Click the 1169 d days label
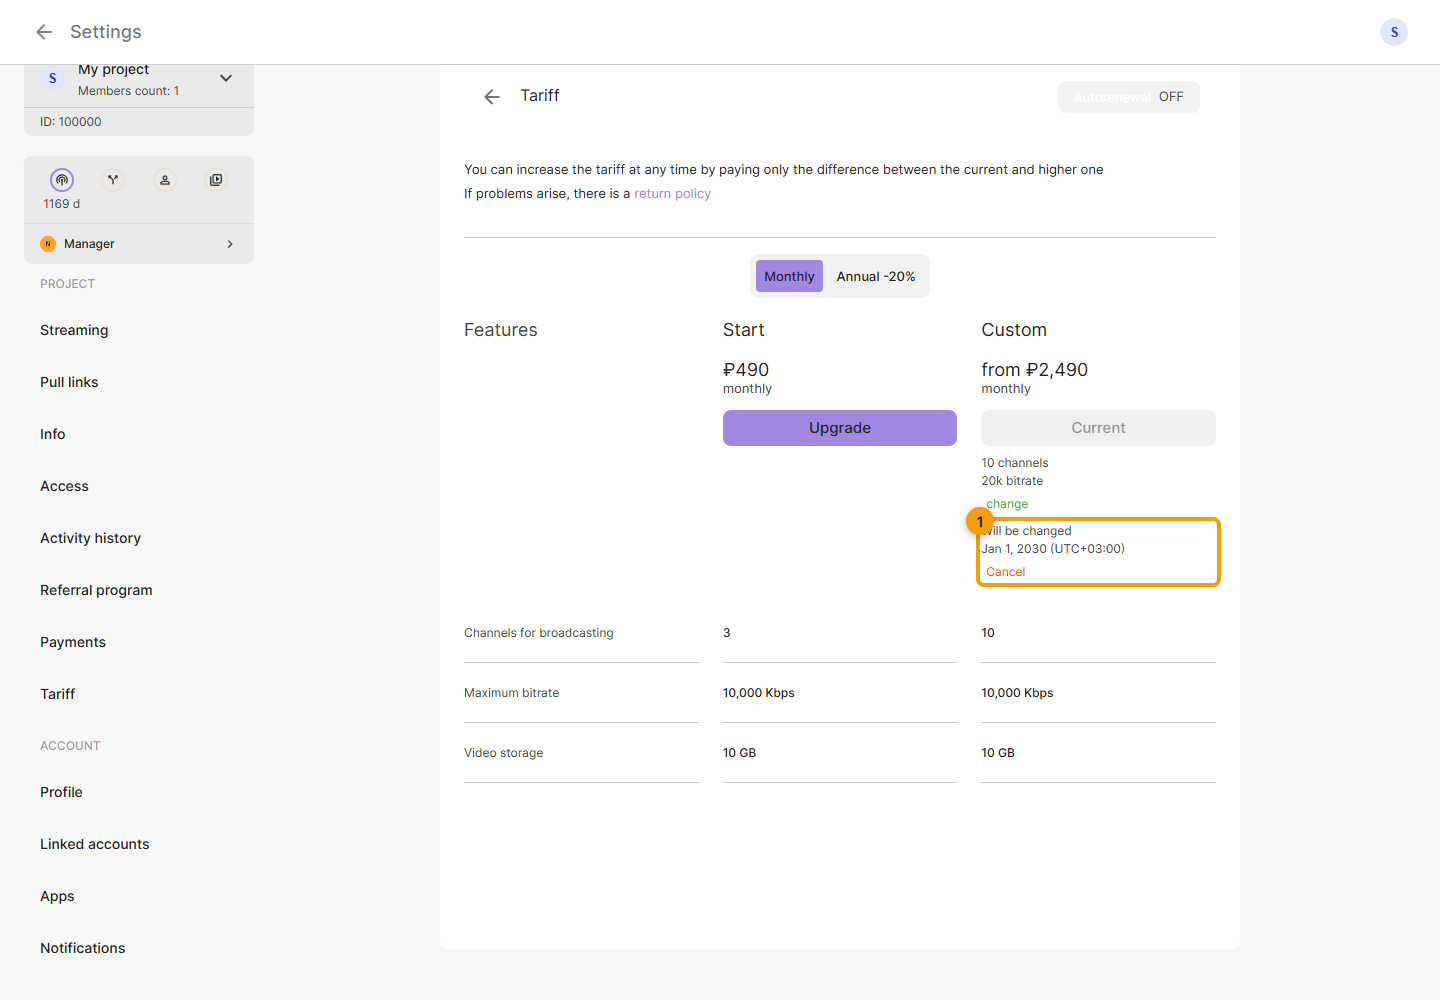This screenshot has height=1000, width=1440. pos(62,204)
